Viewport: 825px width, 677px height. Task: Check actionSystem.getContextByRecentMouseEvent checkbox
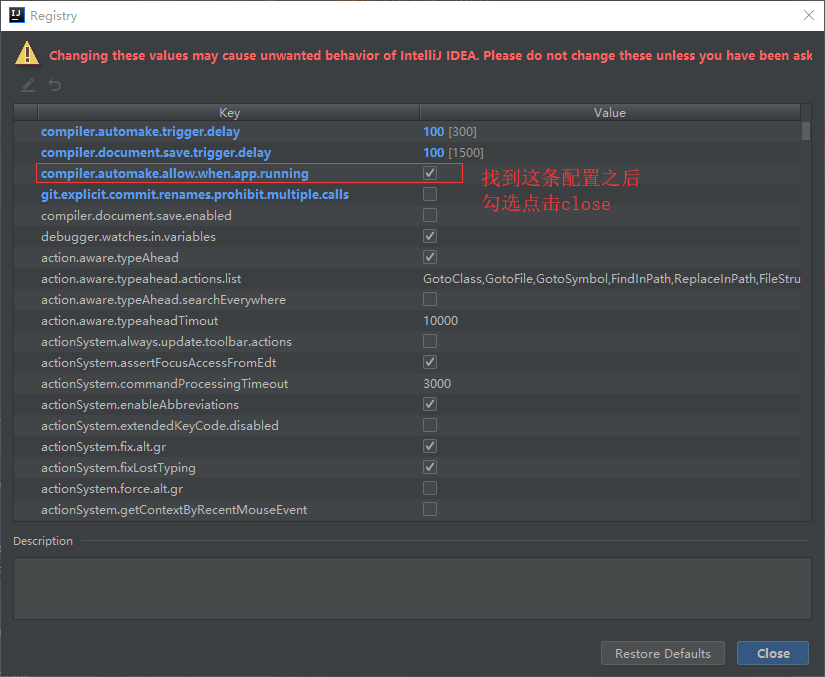(430, 509)
